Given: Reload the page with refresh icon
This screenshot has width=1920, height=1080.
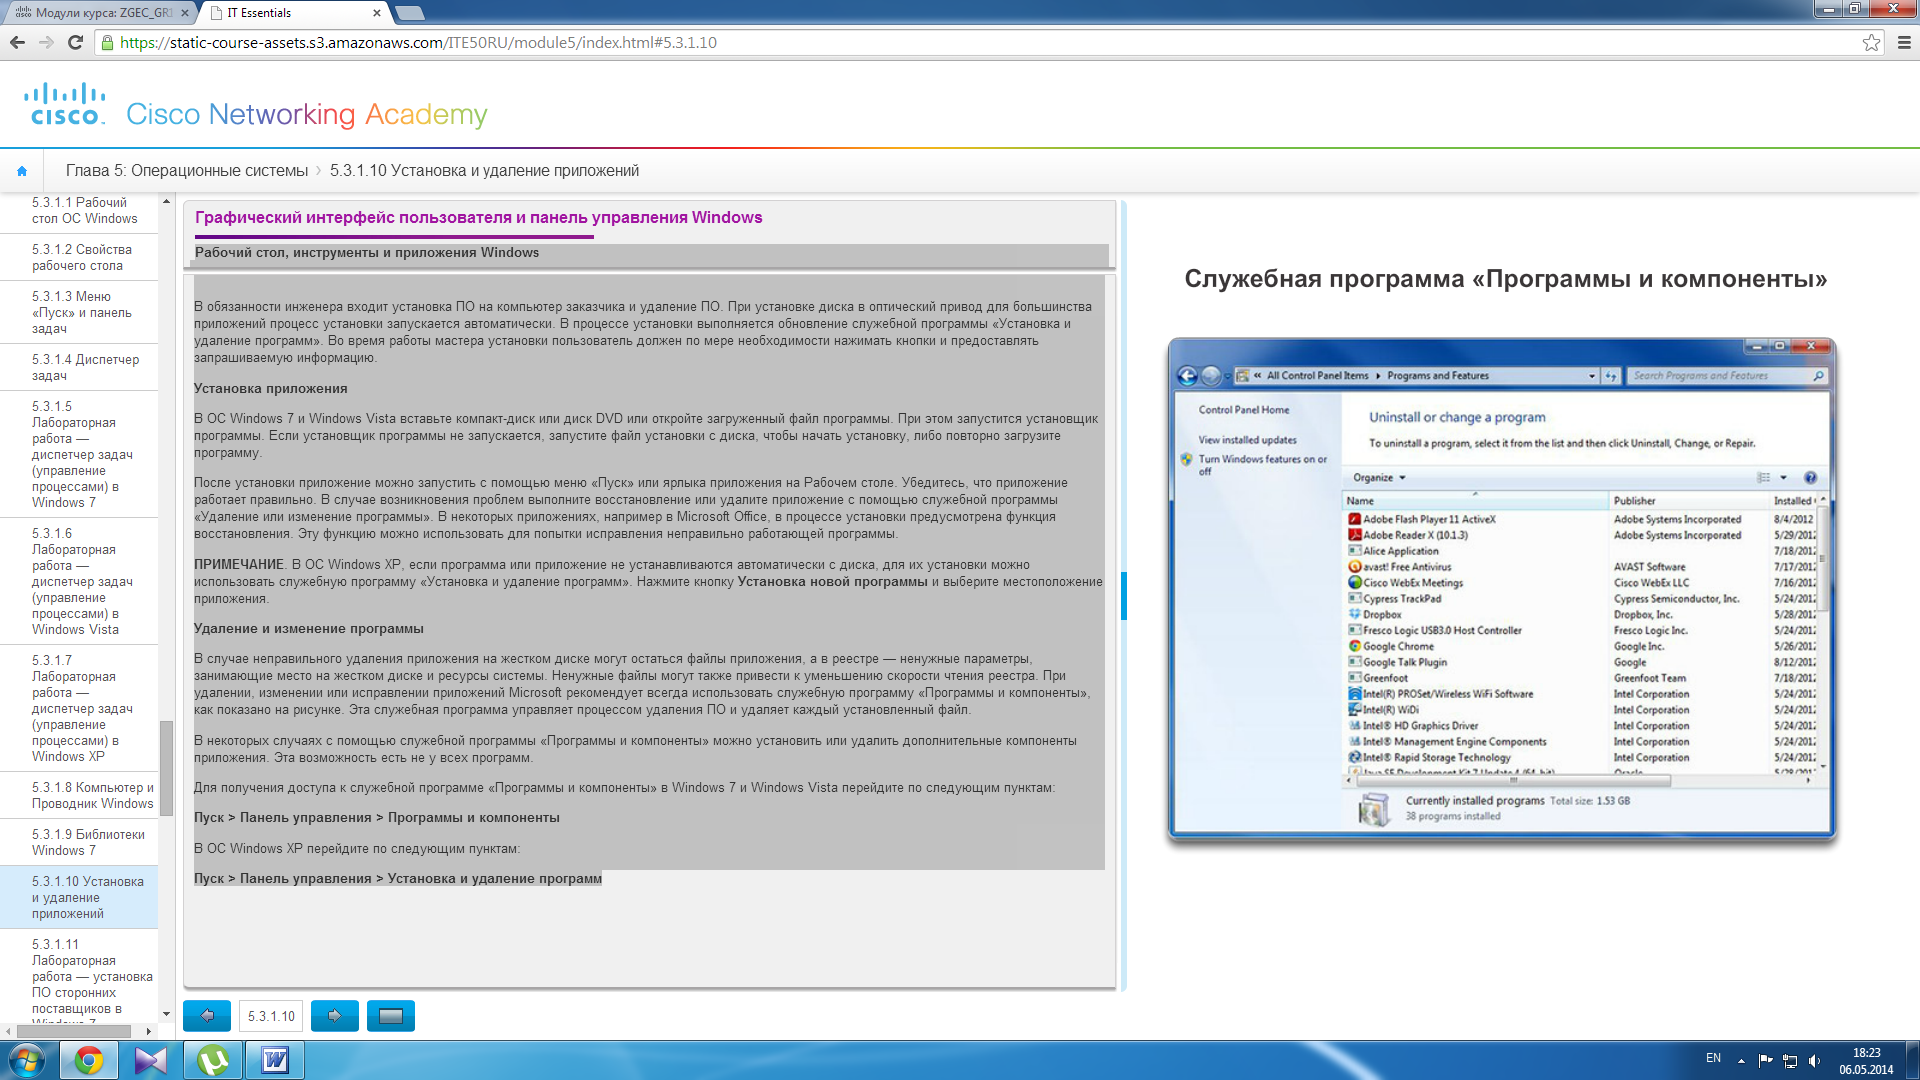Looking at the screenshot, I should (75, 42).
